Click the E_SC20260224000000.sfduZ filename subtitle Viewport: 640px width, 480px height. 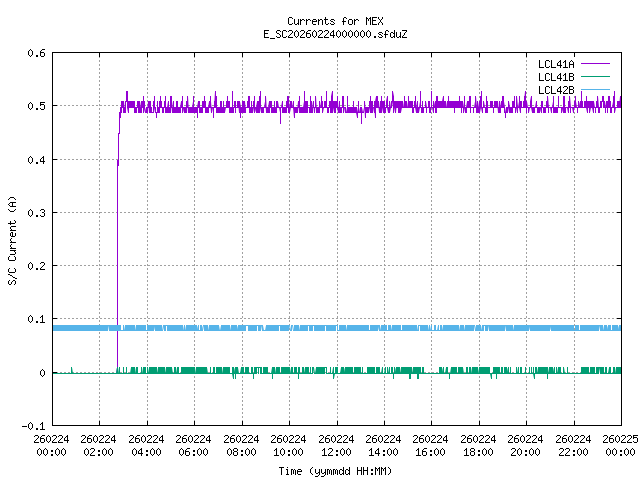pyautogui.click(x=335, y=34)
